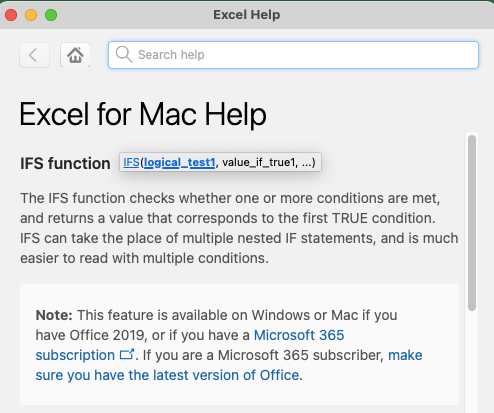Open the latest version of Office link
The image size is (494, 413).
(x=229, y=365)
